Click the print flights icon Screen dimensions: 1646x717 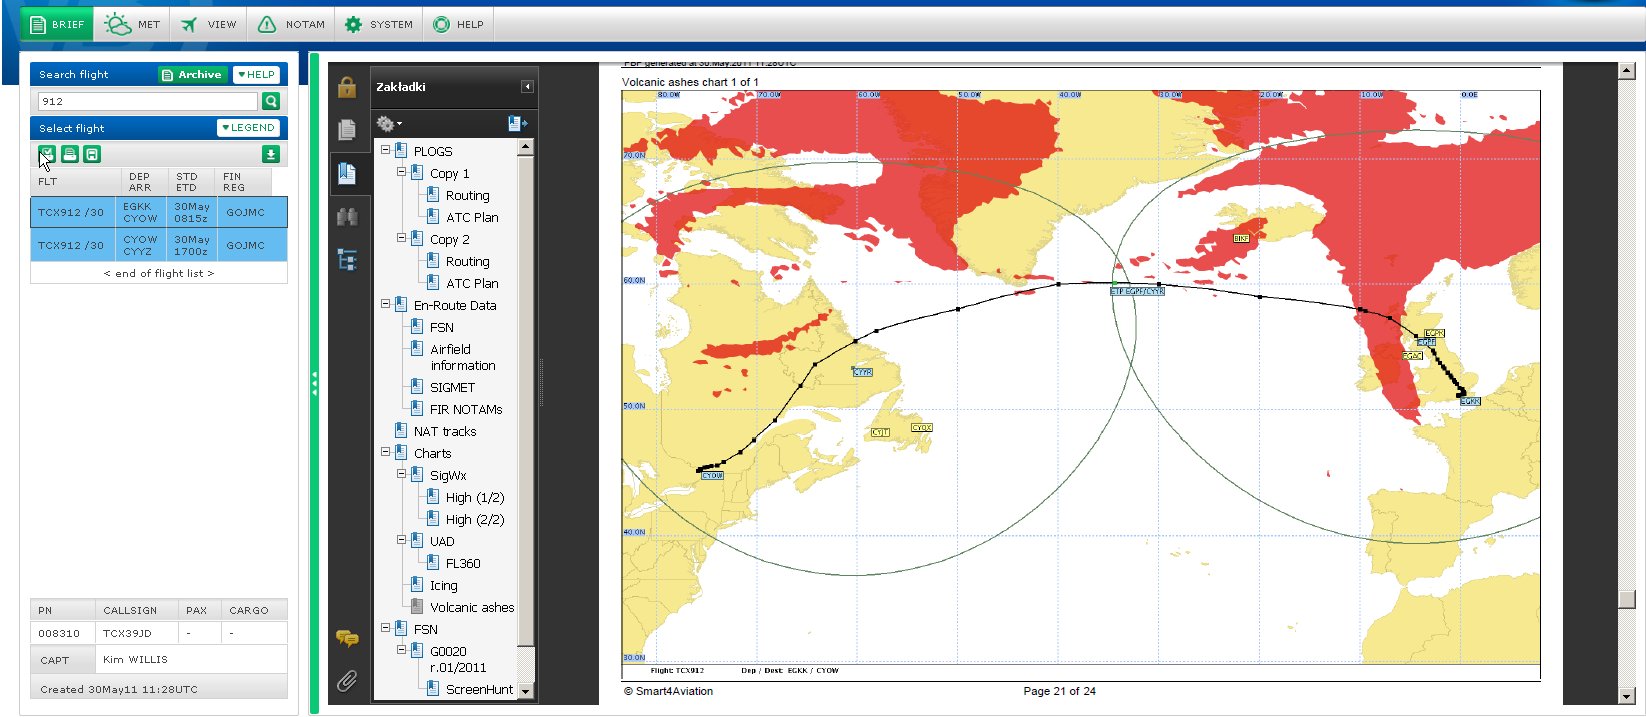click(x=70, y=154)
